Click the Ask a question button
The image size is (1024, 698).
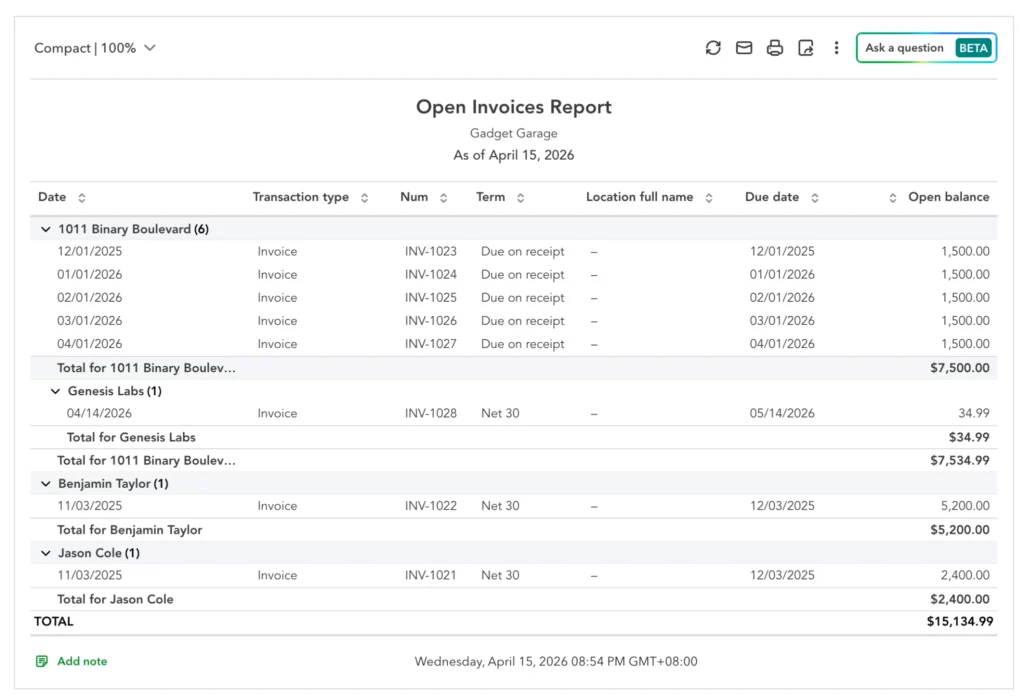[926, 48]
